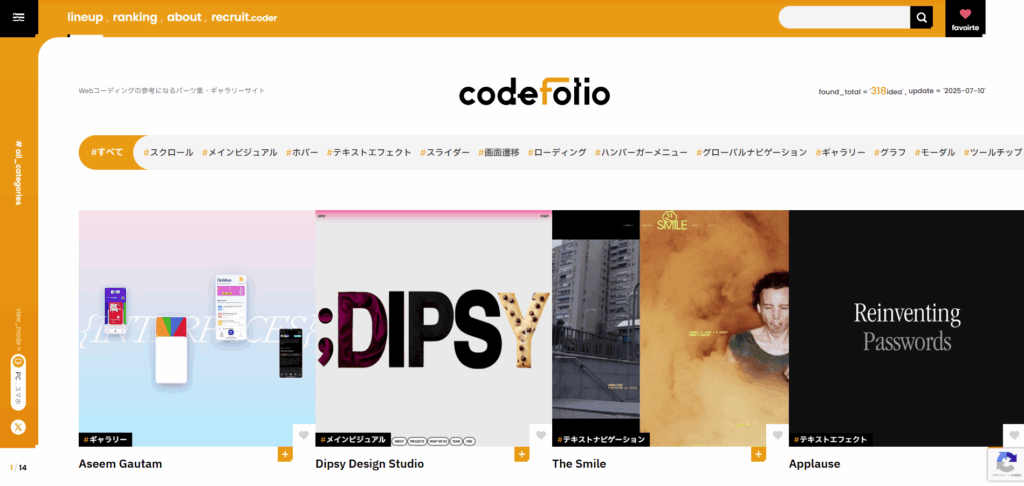Filter by #メインビジュアル category
1024x486 pixels.
click(240, 152)
